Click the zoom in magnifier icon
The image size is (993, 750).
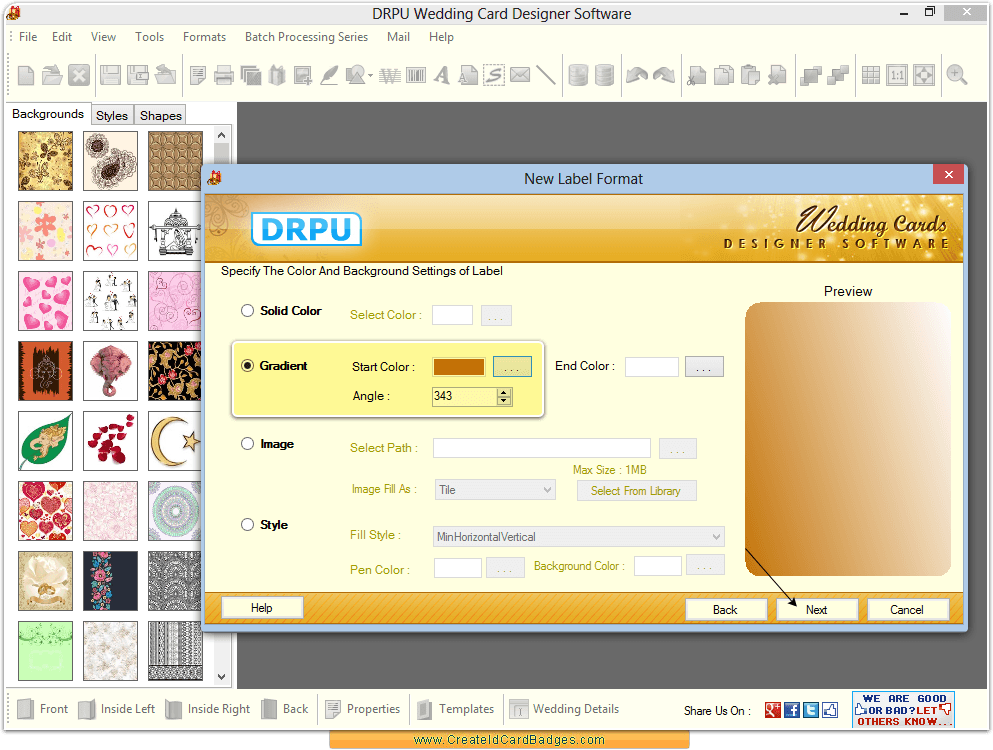point(956,75)
